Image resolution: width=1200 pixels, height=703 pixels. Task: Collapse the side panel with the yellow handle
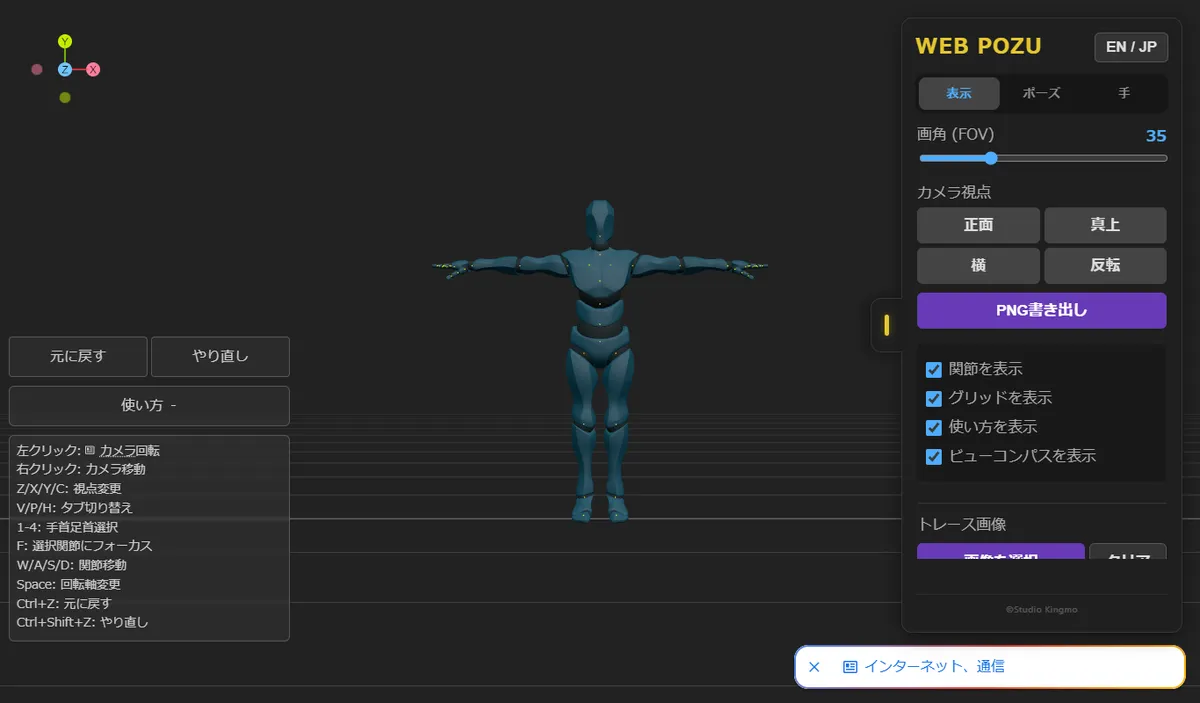(886, 325)
